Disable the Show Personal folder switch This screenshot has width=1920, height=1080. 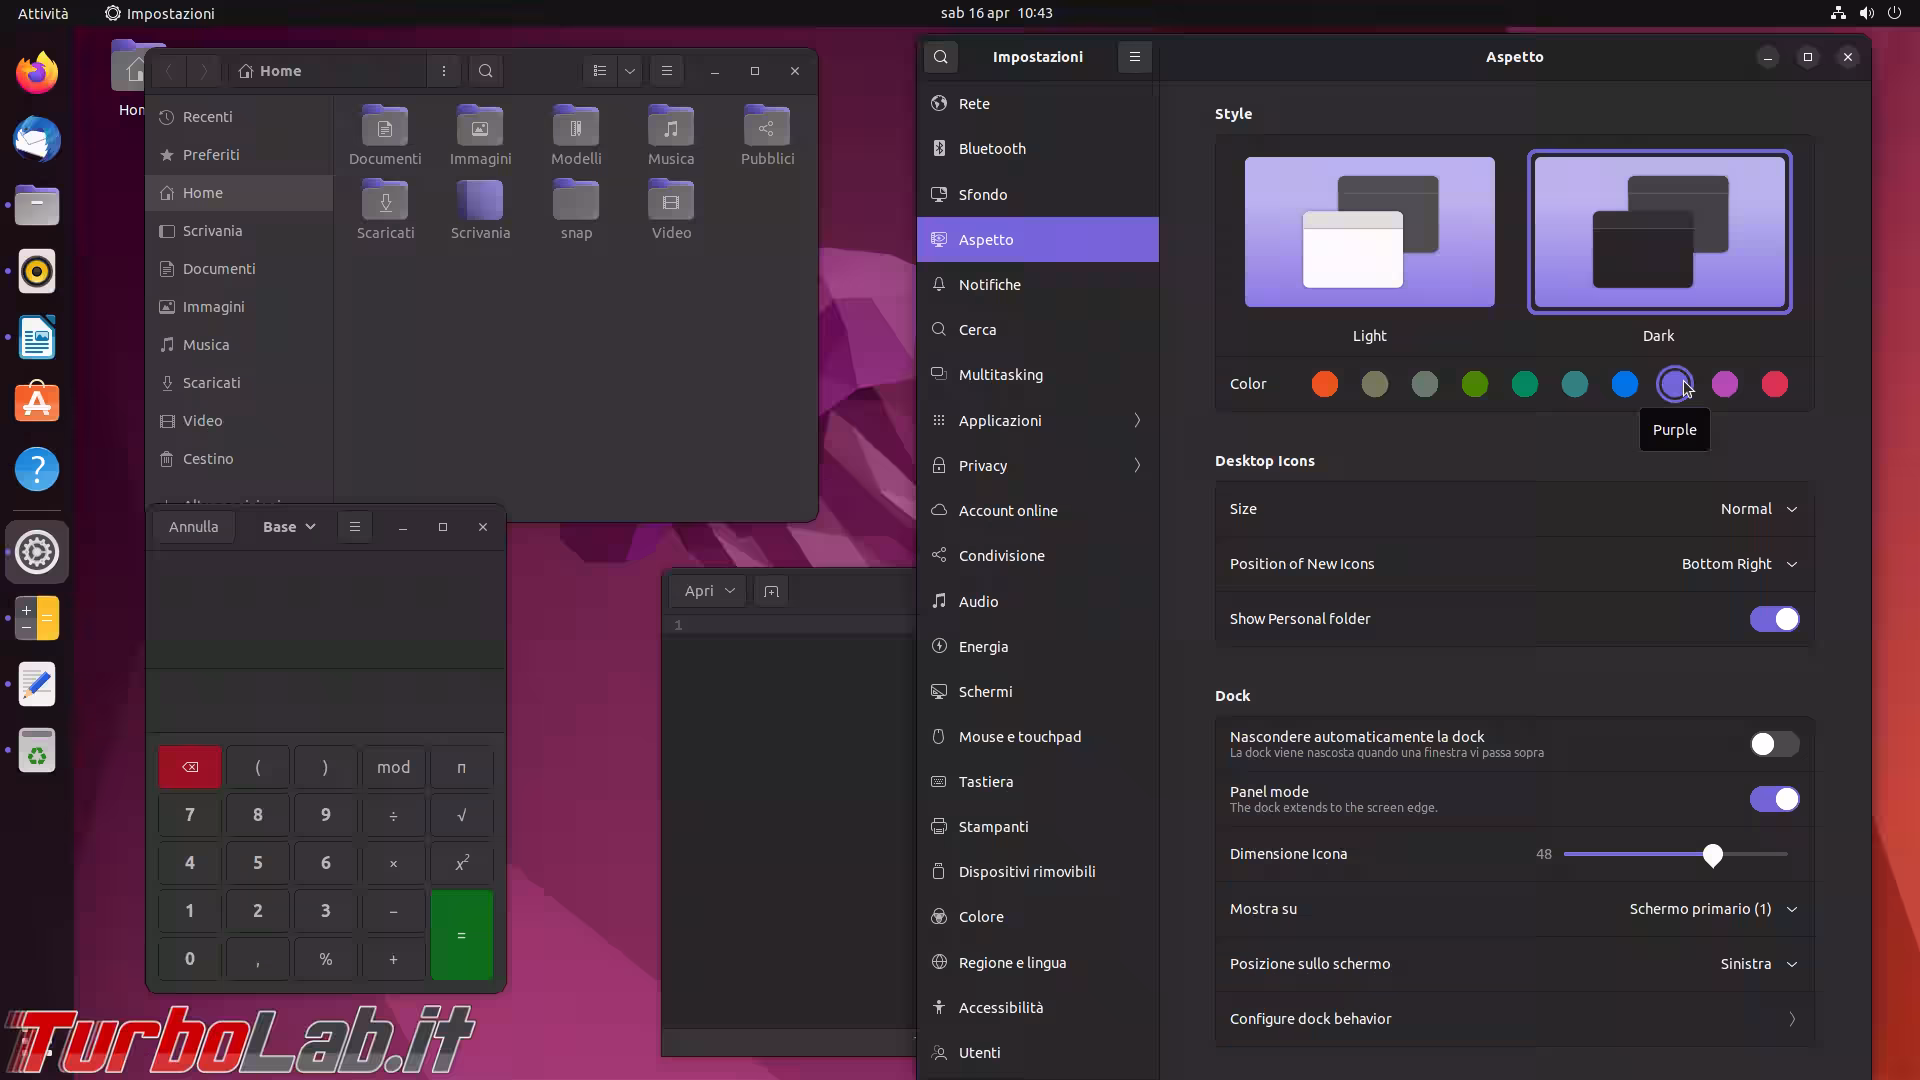1774,619
